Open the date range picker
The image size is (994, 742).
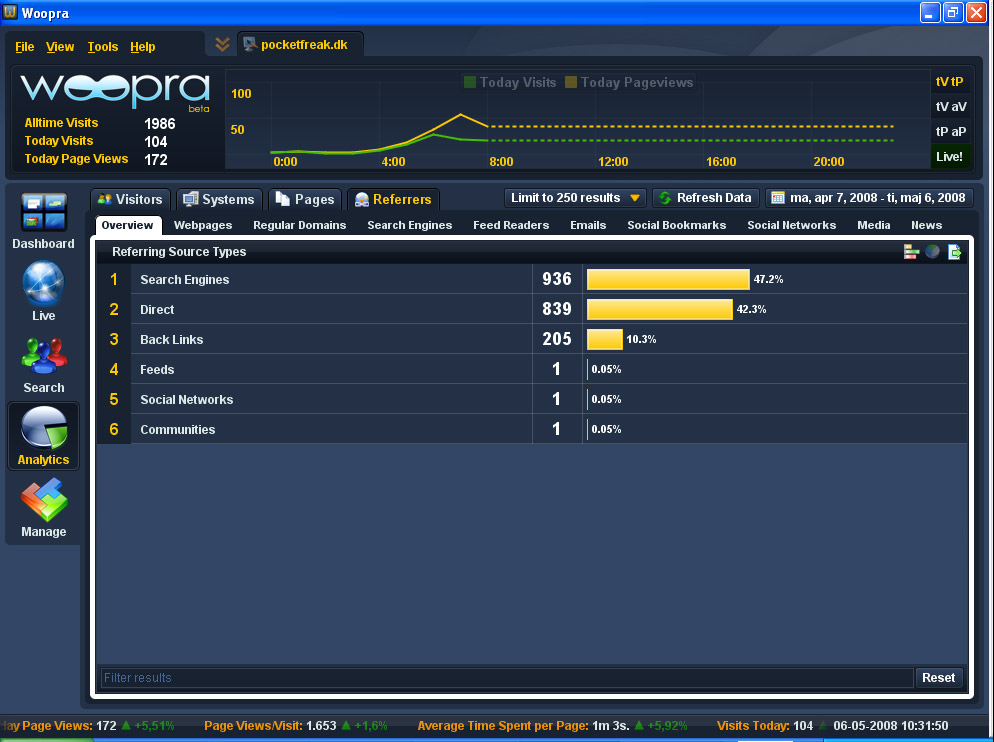pyautogui.click(x=869, y=198)
